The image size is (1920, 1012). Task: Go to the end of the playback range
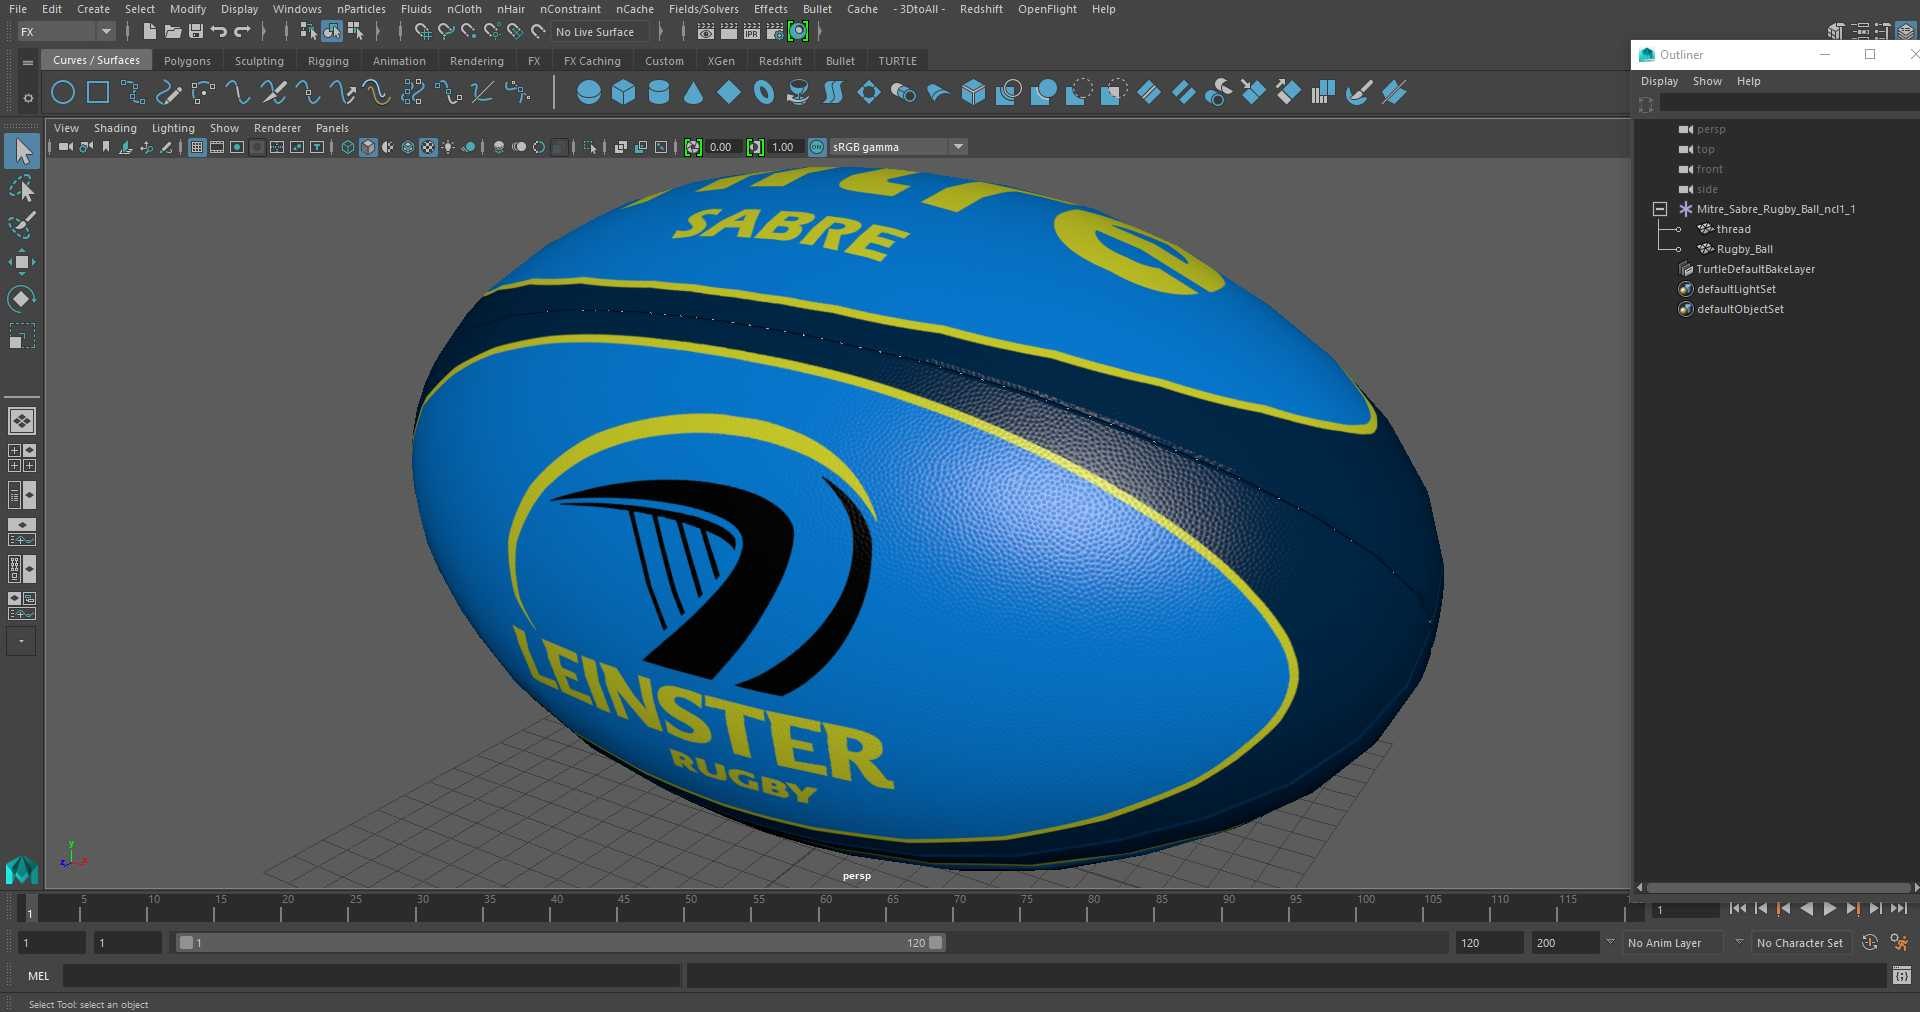(x=1898, y=909)
